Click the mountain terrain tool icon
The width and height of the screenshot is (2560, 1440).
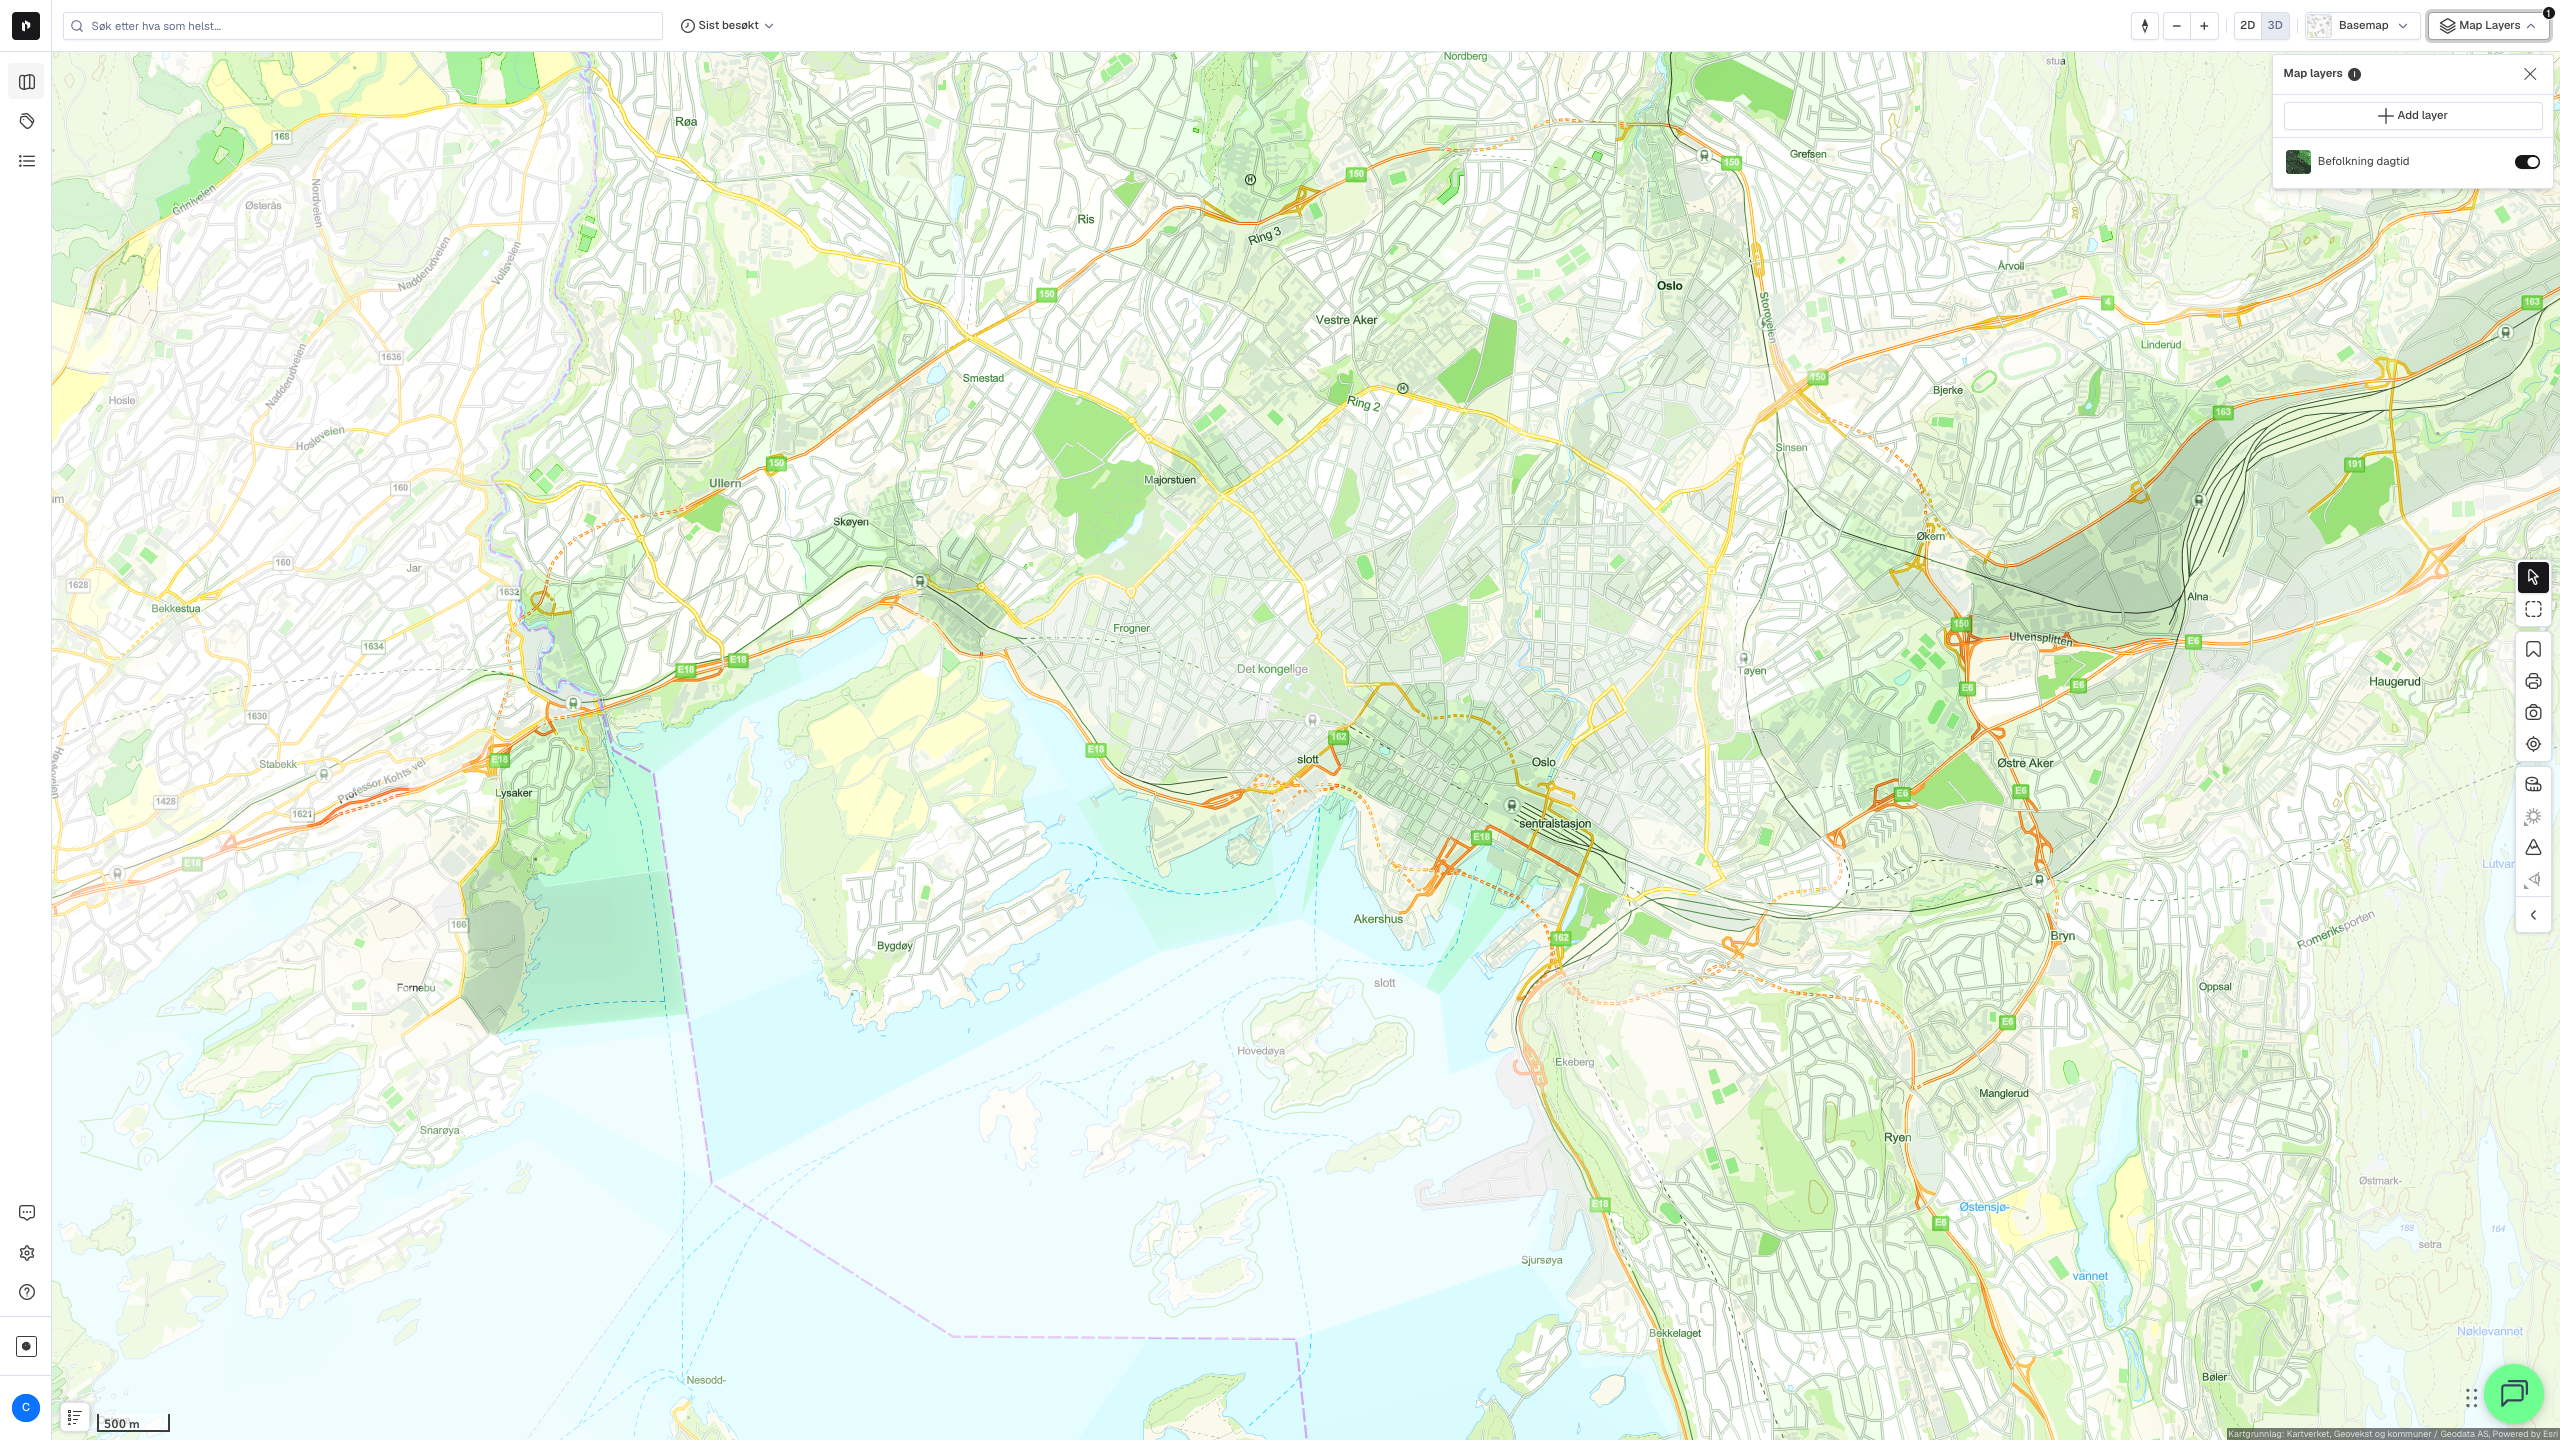pyautogui.click(x=2533, y=848)
